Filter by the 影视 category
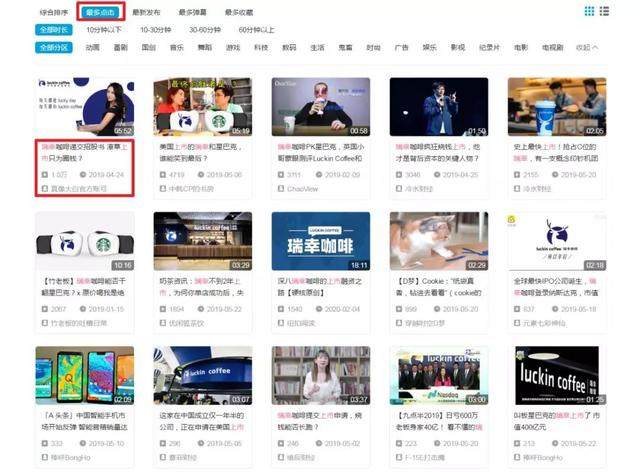The width and height of the screenshot is (640, 472). pos(458,47)
